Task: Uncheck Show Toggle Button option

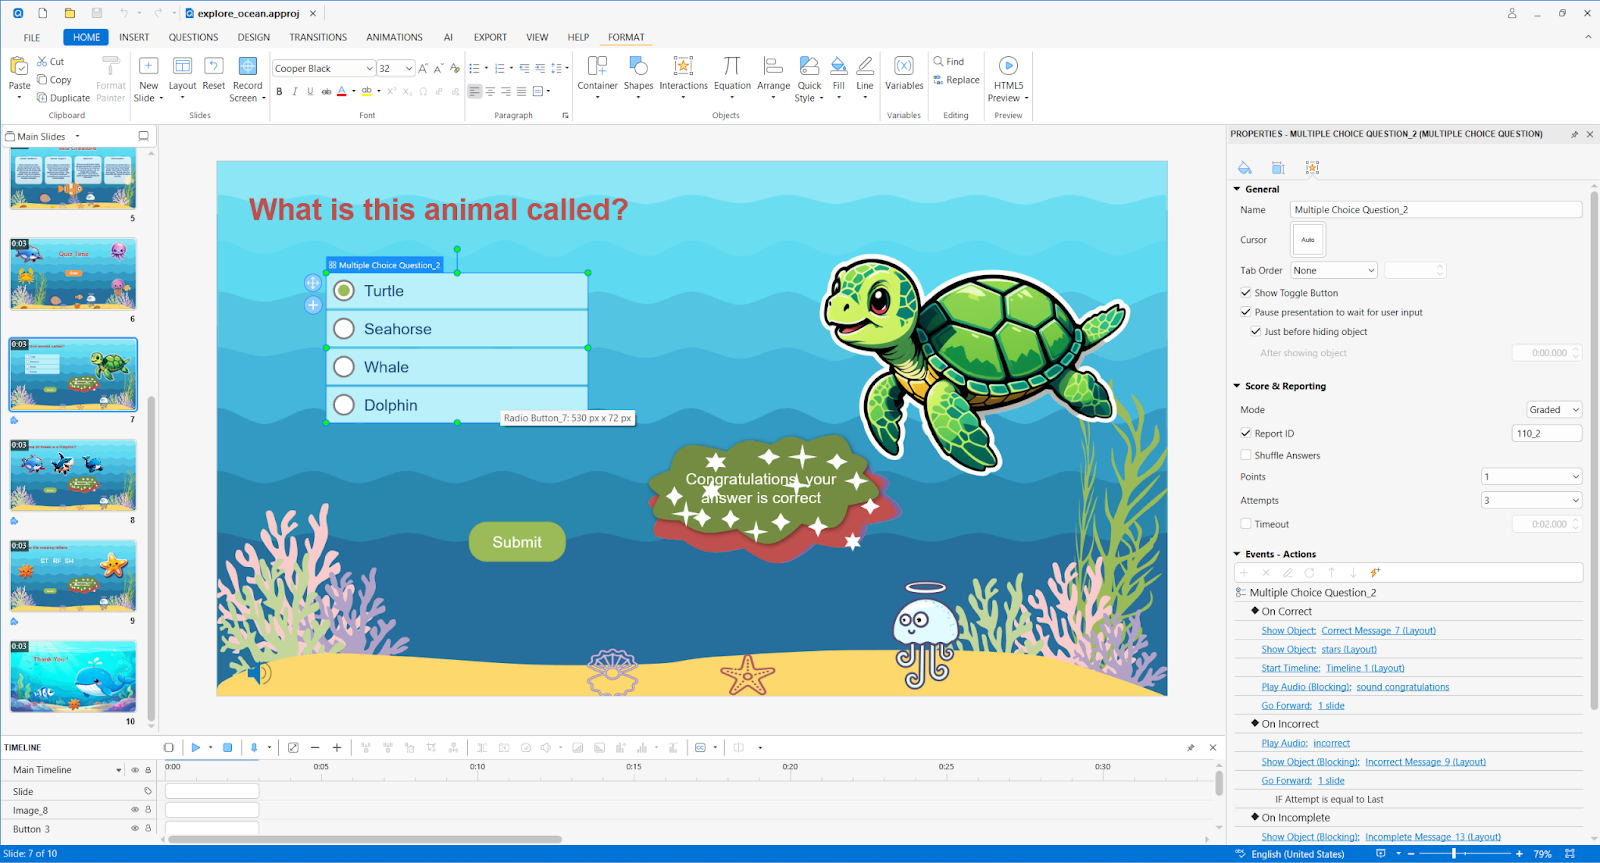Action: click(x=1246, y=293)
